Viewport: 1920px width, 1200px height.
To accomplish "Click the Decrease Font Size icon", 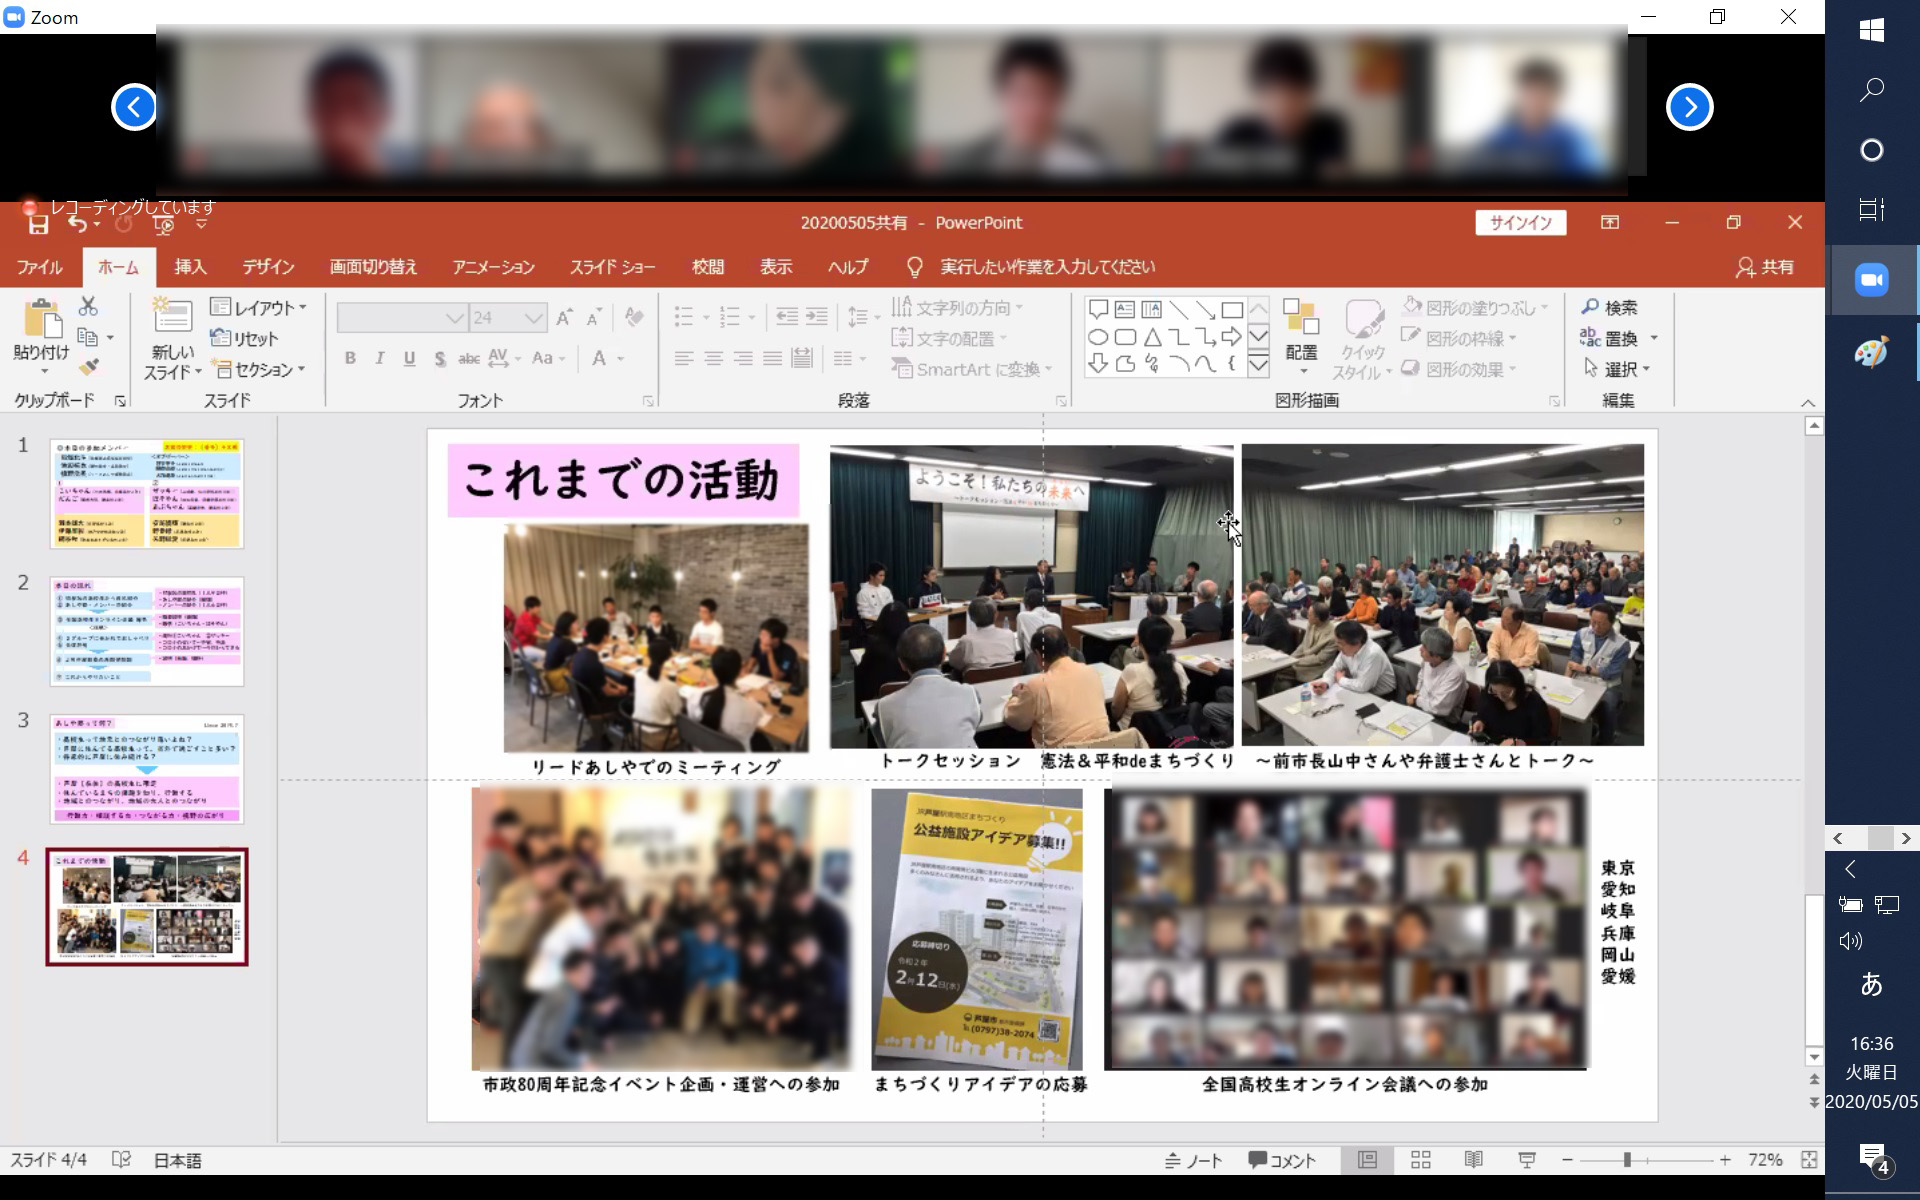I will pyautogui.click(x=594, y=318).
